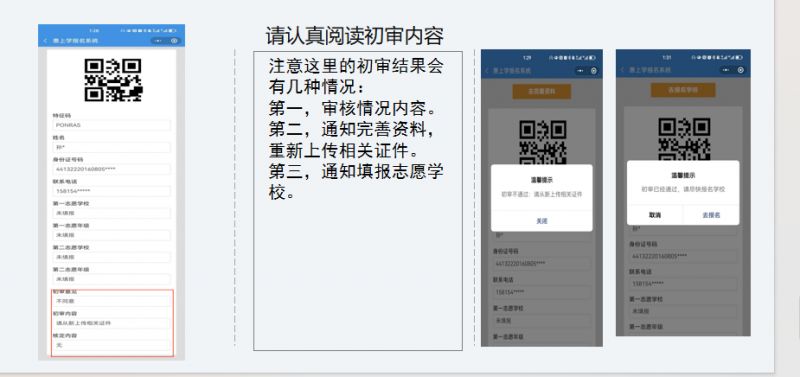Click message 初审已经通过，请尽快报名学校
Viewport: 800px width, 377px height.
pos(683,189)
